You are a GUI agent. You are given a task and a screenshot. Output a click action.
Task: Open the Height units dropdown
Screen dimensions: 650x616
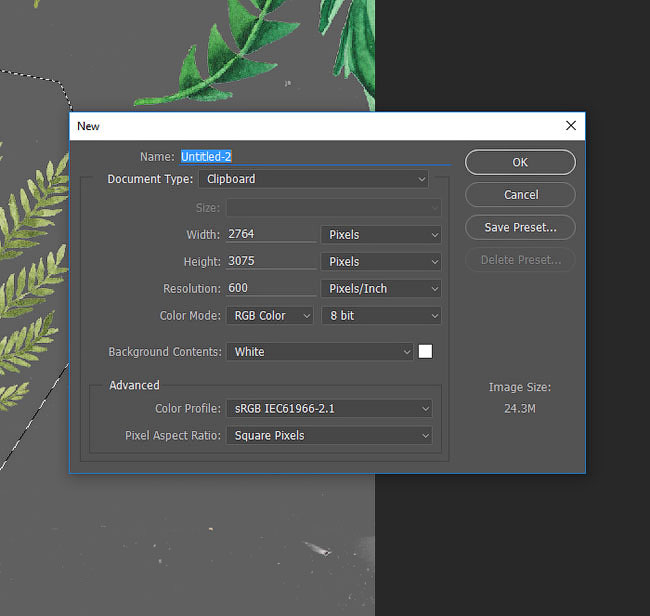click(x=381, y=262)
